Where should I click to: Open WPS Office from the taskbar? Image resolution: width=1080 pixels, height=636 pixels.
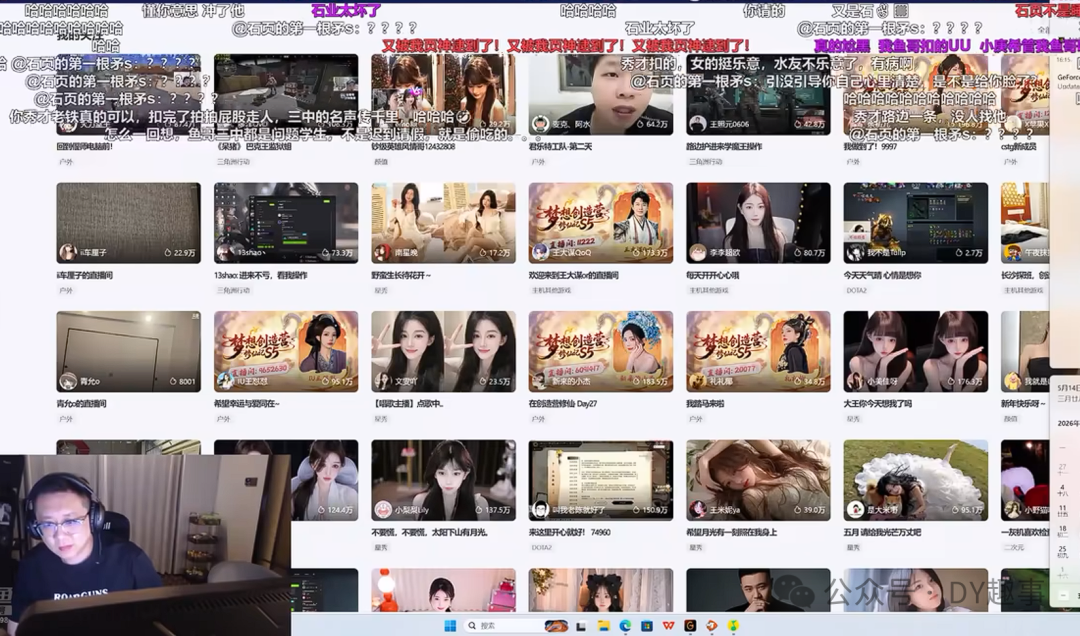[668, 626]
